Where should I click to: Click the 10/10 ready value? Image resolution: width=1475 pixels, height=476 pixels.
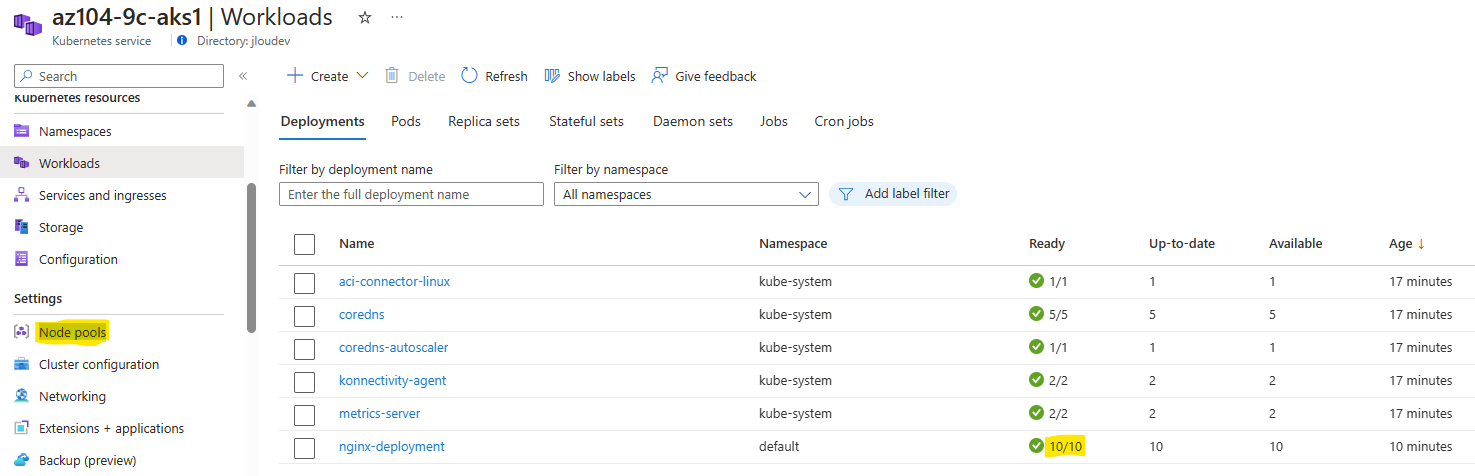pyautogui.click(x=1065, y=446)
